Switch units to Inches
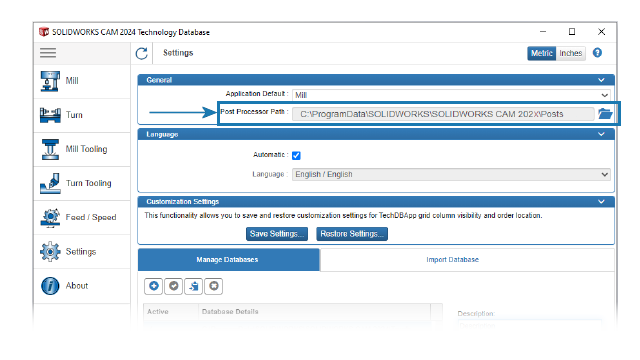The width and height of the screenshot is (640, 360). pos(571,53)
